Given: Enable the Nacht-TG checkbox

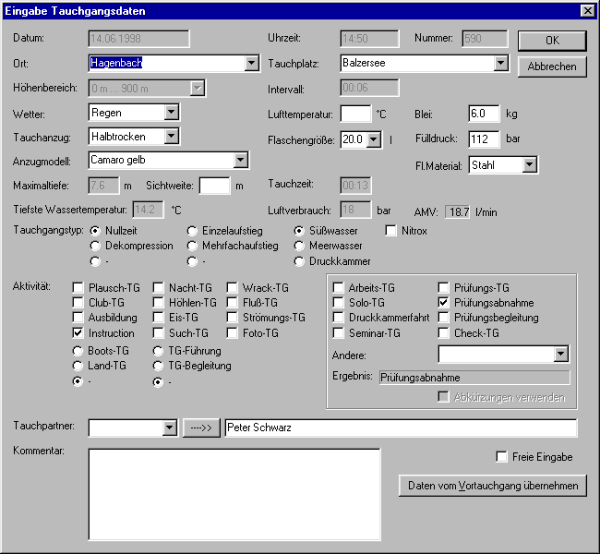Looking at the screenshot, I should [159, 288].
